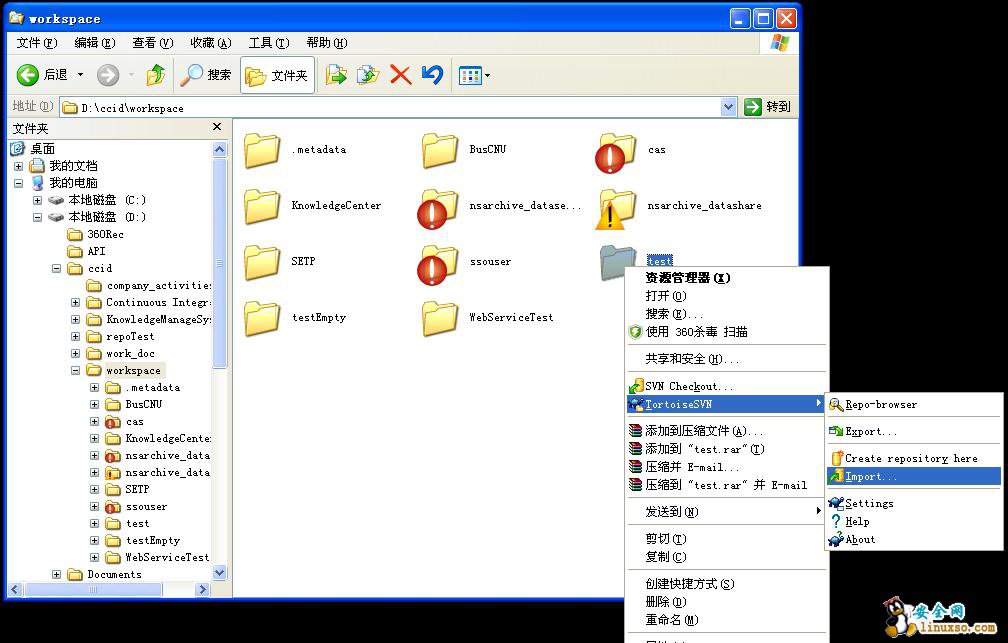The height and width of the screenshot is (643, 1008).
Task: Click the SVN Checkout icon in context menu
Action: pyautogui.click(x=636, y=386)
